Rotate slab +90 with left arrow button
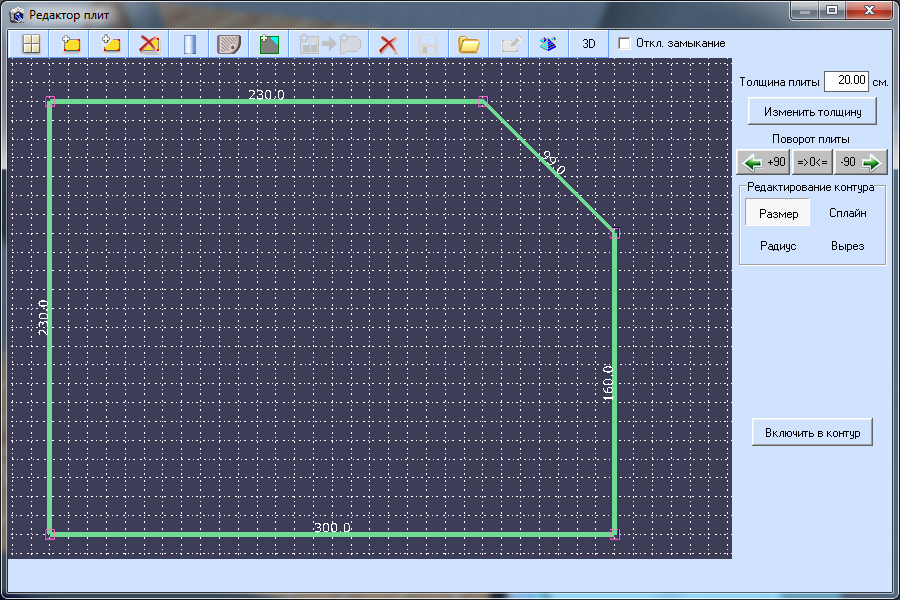Screen dimensions: 900x600 point(763,162)
